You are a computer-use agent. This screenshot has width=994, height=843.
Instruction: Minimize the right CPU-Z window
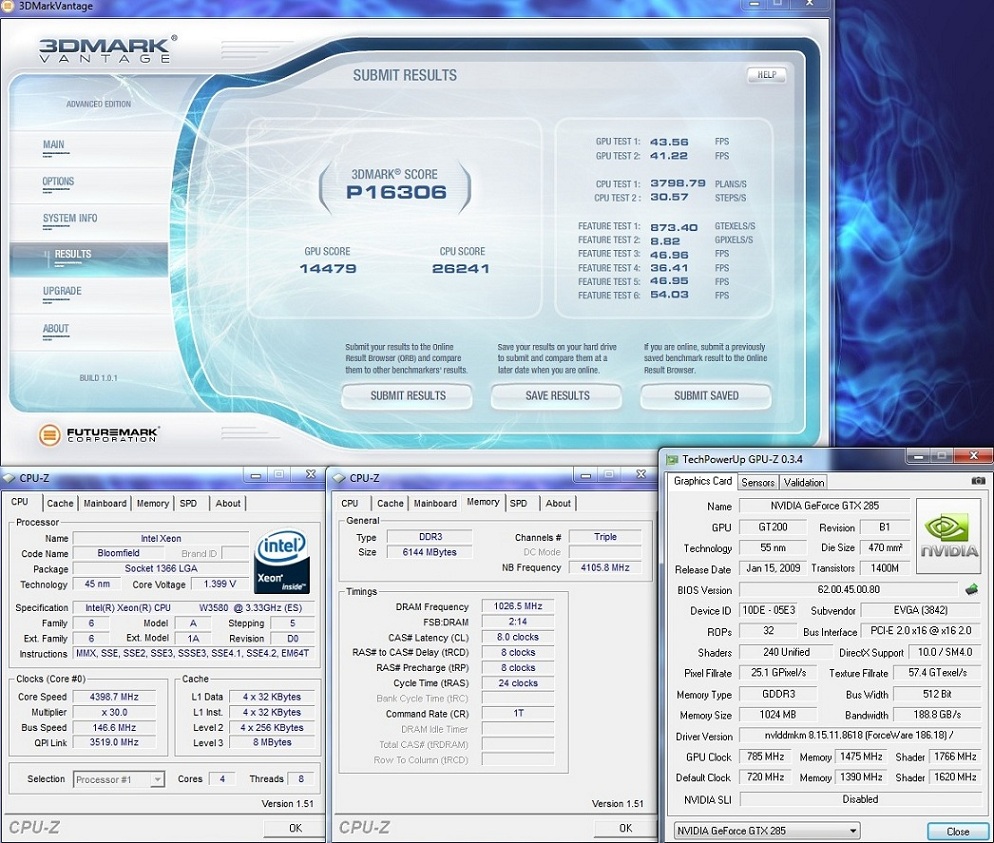[585, 475]
